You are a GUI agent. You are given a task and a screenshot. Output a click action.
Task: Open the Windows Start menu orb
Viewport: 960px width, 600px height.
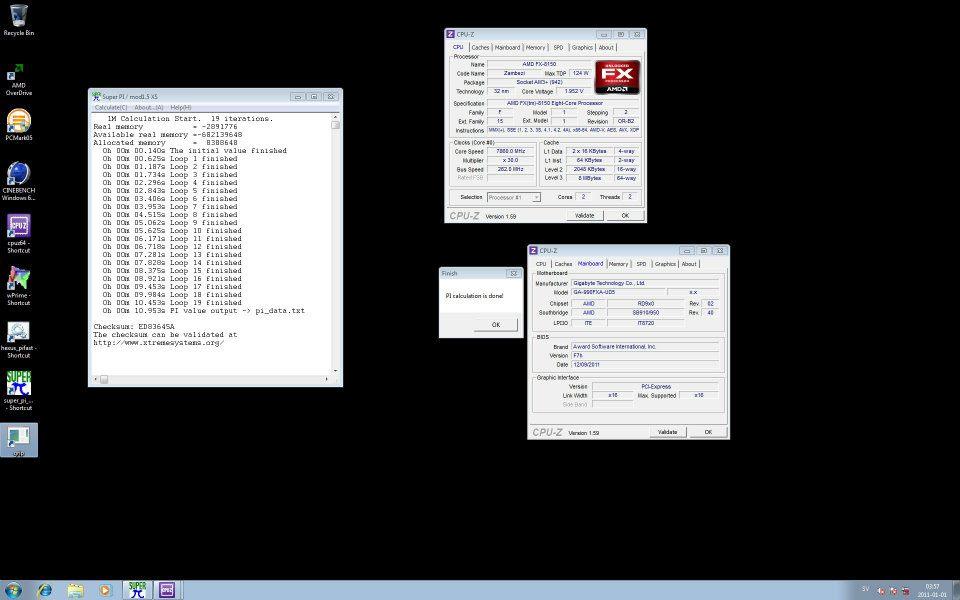click(x=13, y=590)
